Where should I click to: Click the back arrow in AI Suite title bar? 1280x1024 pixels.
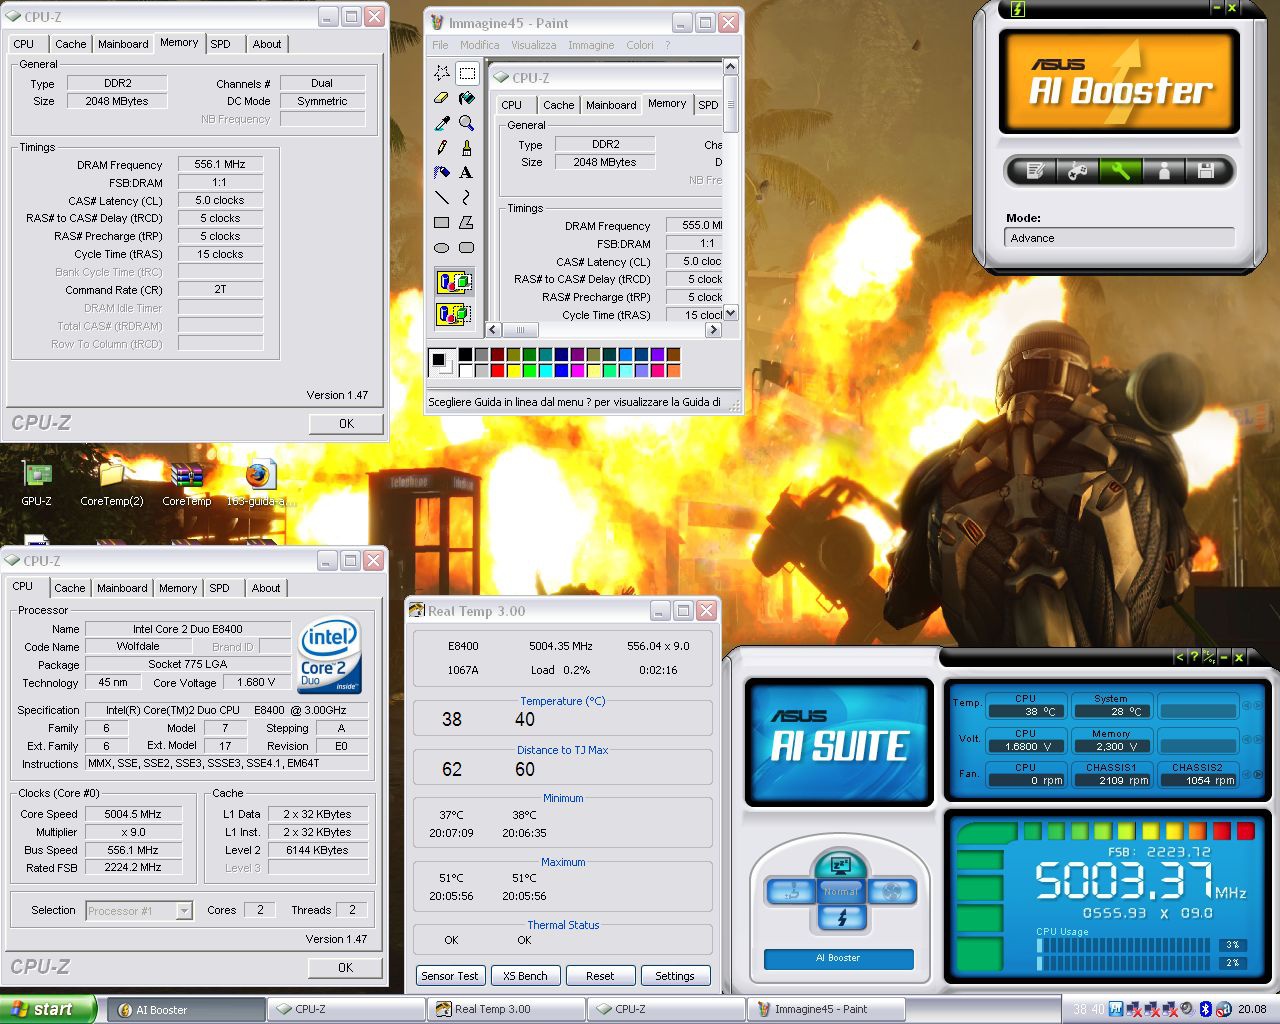pos(1180,657)
